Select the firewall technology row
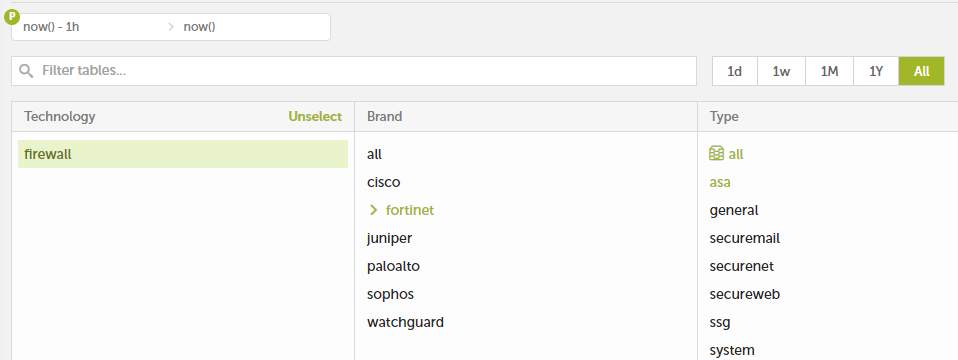The image size is (958, 360). tap(183, 154)
